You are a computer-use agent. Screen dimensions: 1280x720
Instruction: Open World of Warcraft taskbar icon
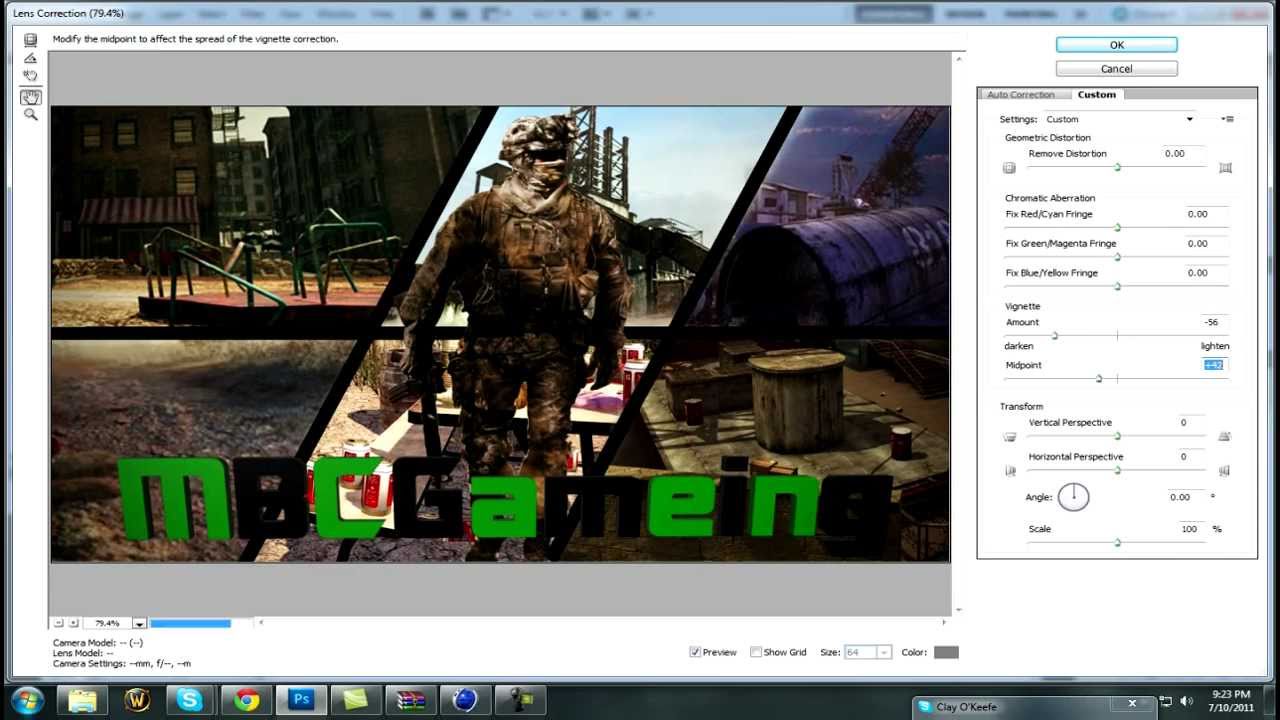[x=136, y=700]
